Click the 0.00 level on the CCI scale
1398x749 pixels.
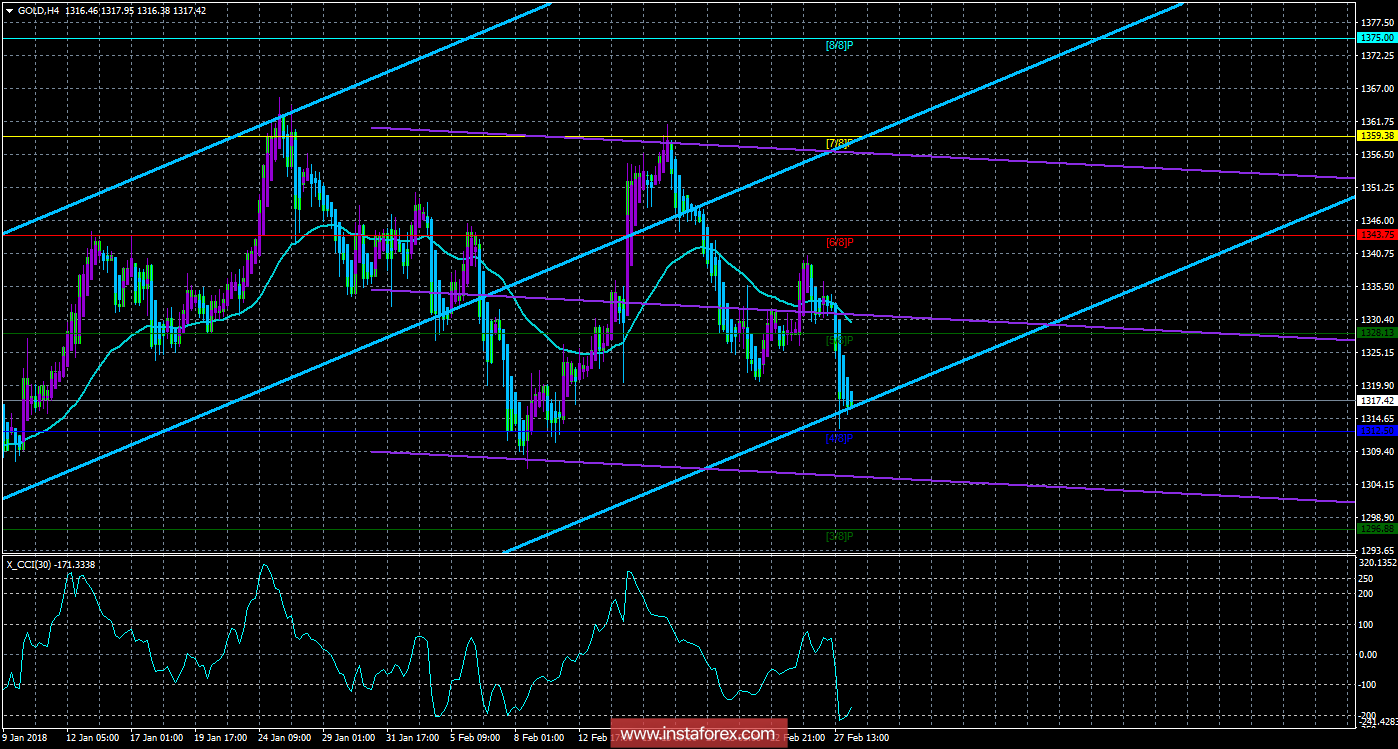(1367, 654)
